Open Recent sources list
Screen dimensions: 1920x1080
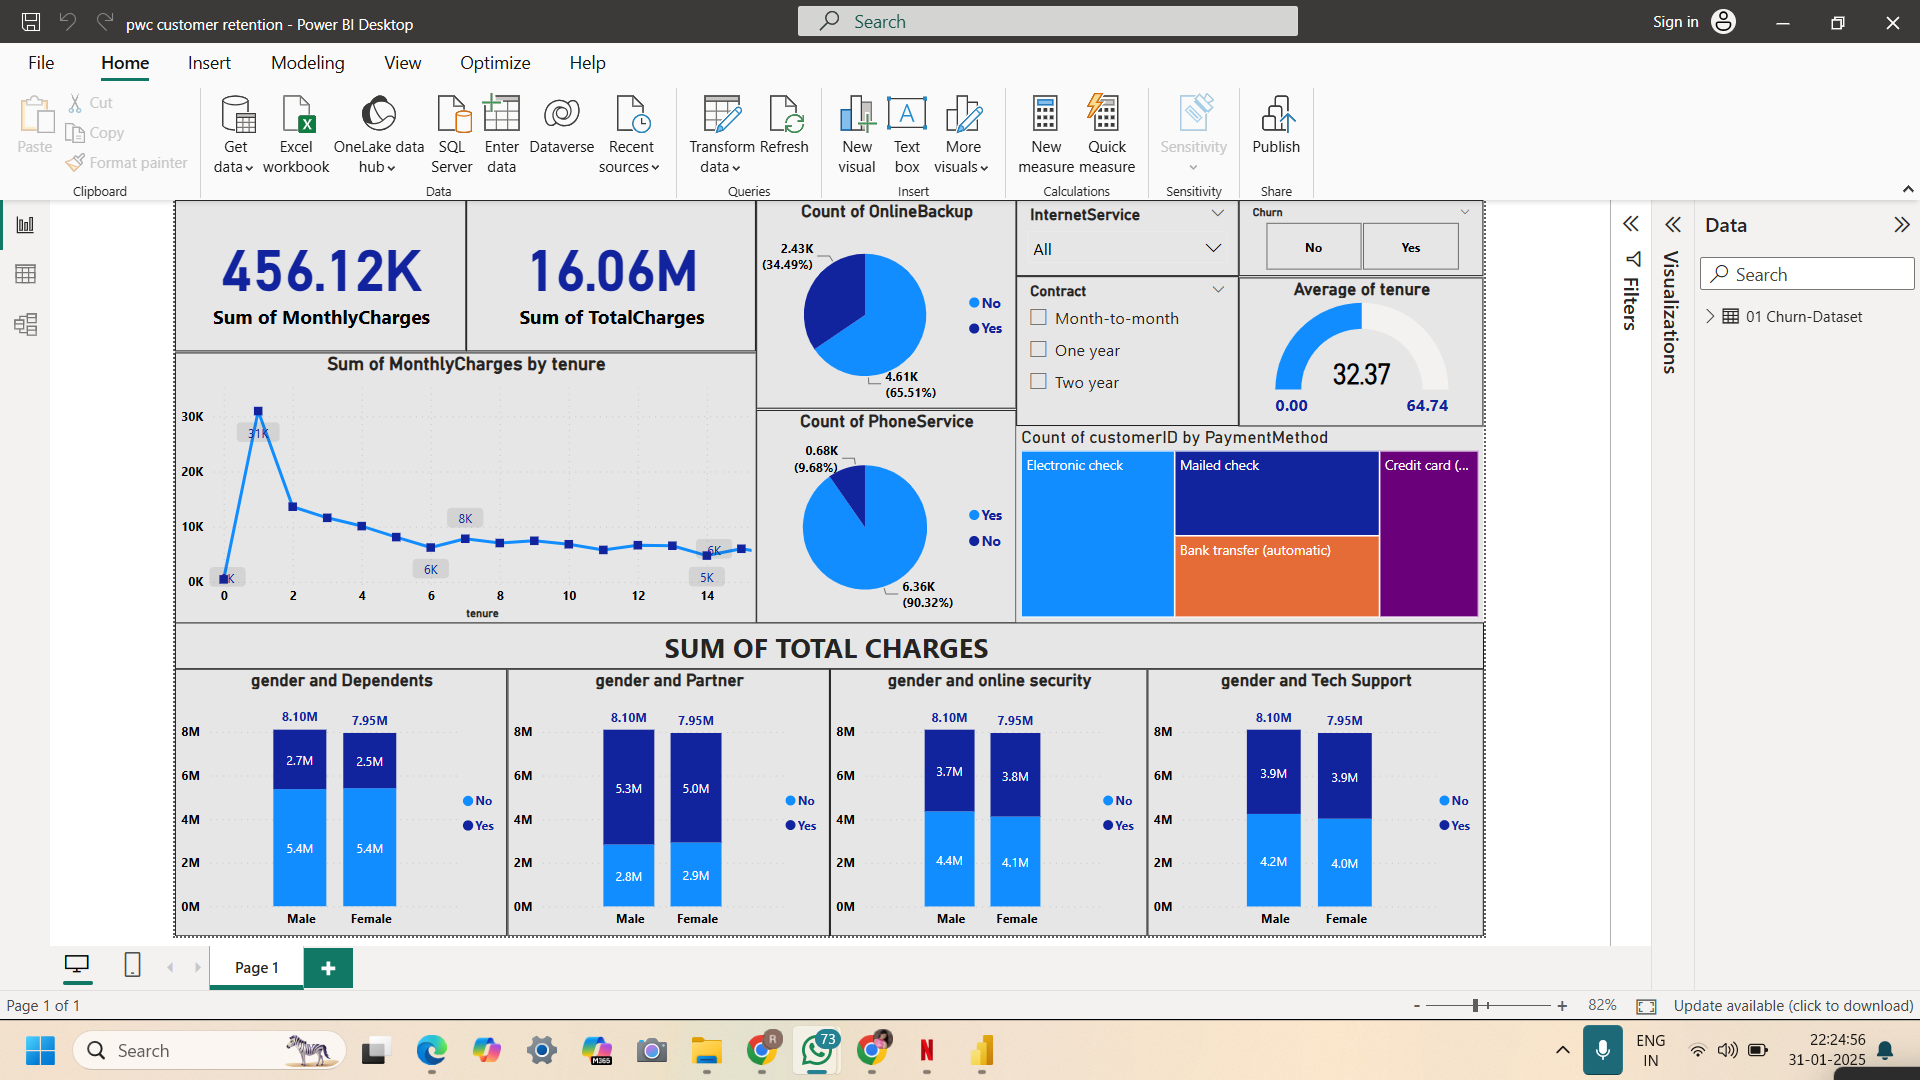click(x=631, y=135)
